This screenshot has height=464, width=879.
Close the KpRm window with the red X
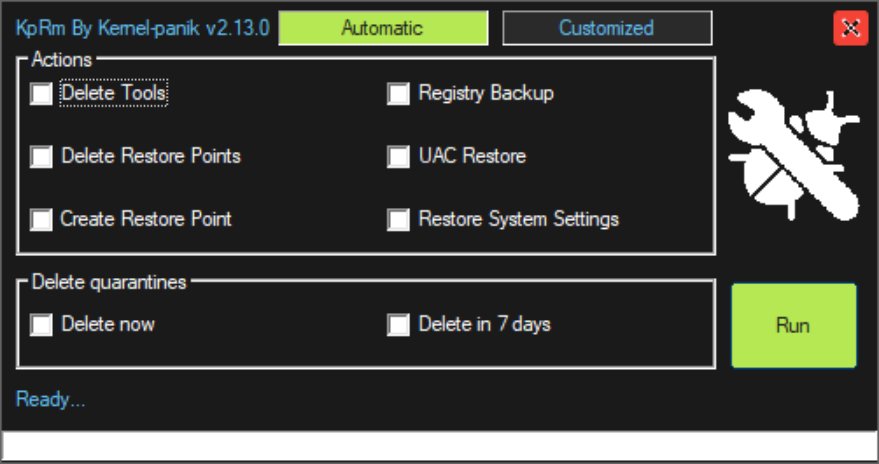coord(850,28)
